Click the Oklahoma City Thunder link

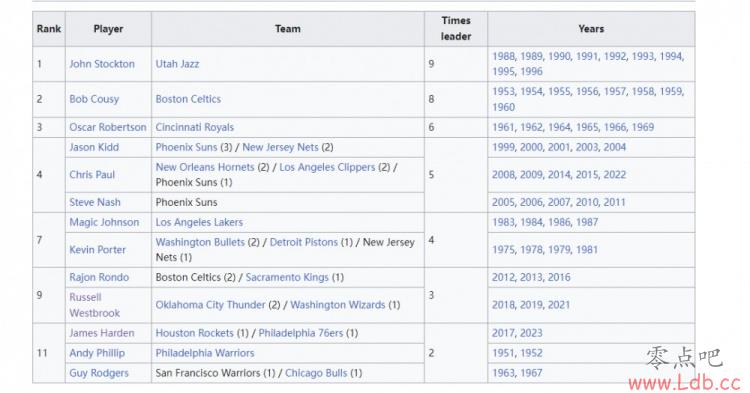point(210,305)
